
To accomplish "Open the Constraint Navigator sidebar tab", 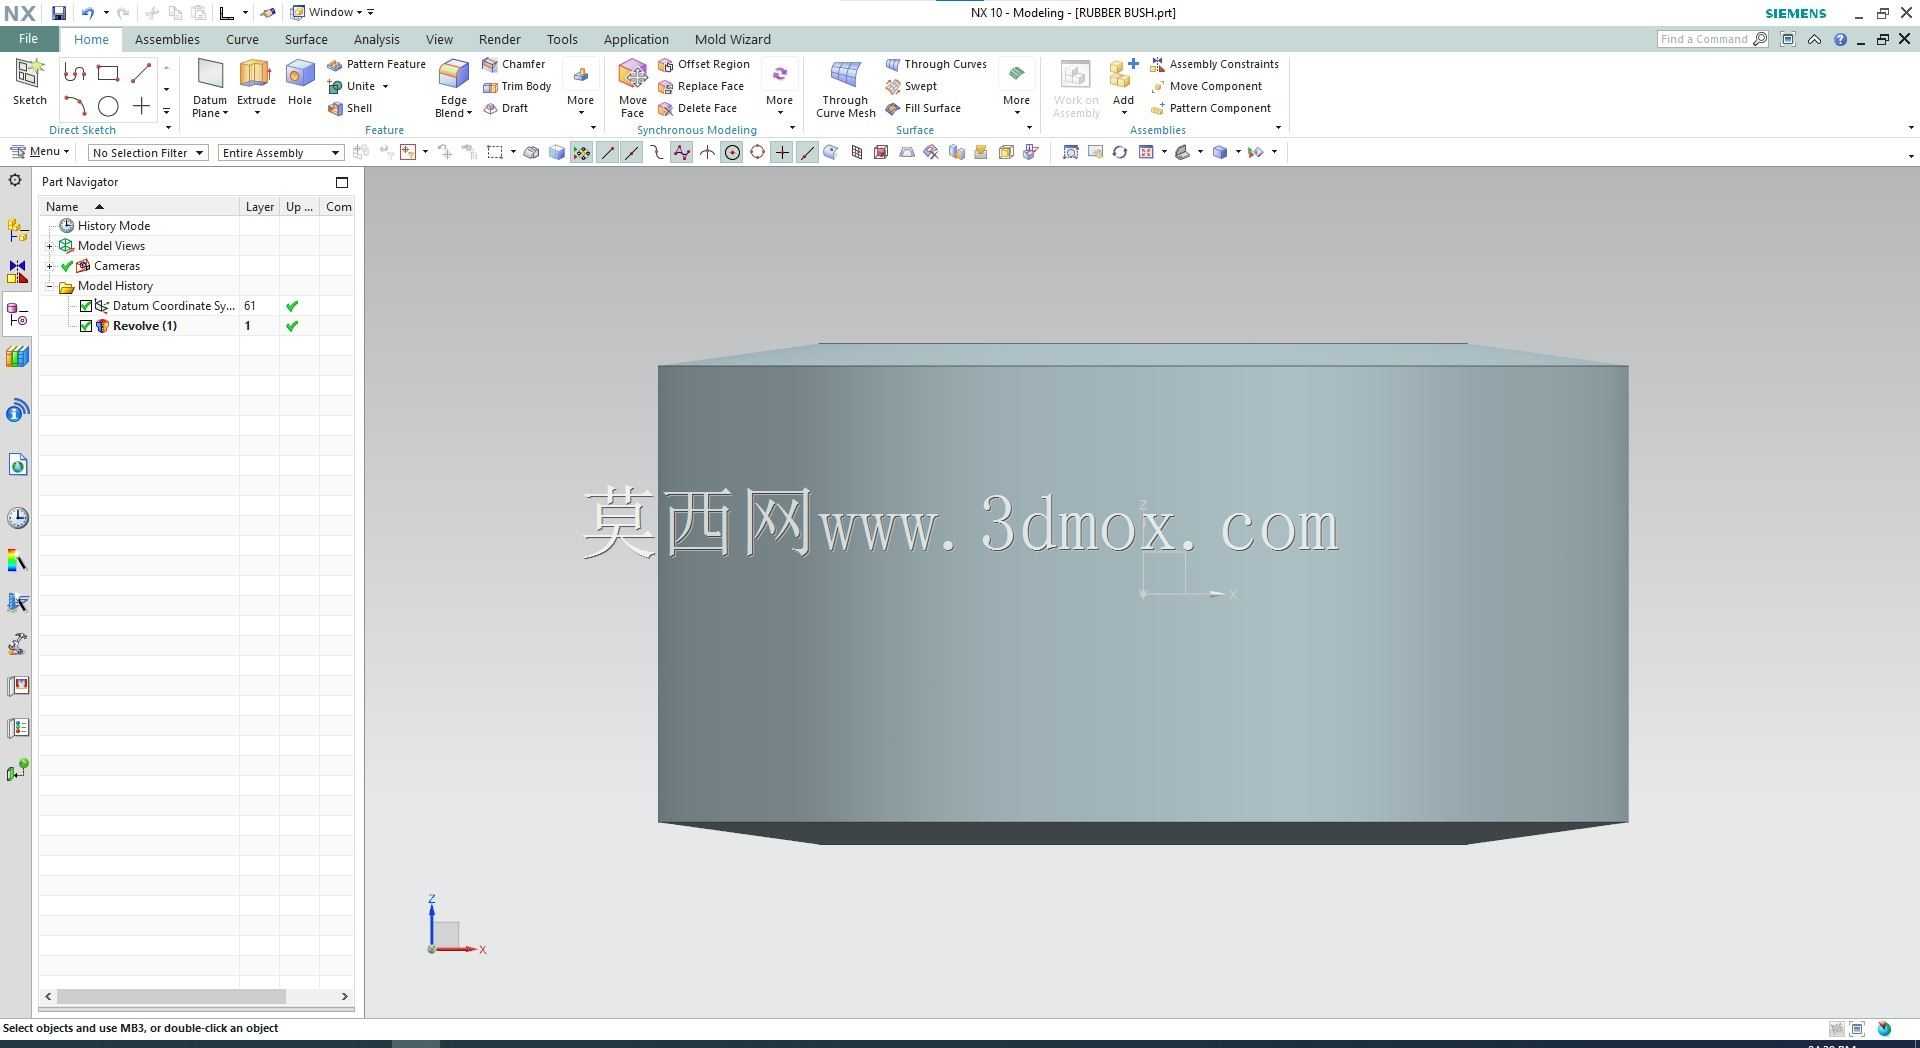I will (x=17, y=272).
